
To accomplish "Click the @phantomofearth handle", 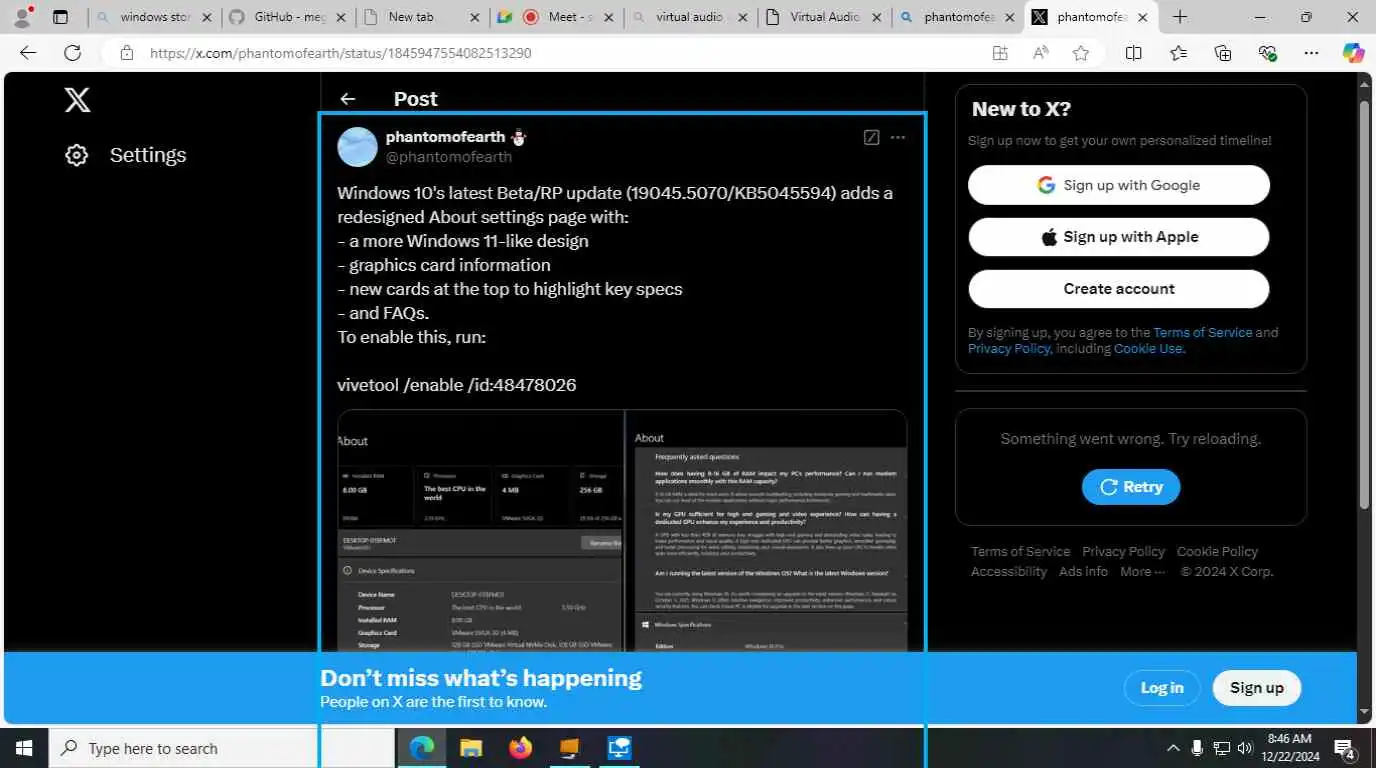I will coord(448,157).
